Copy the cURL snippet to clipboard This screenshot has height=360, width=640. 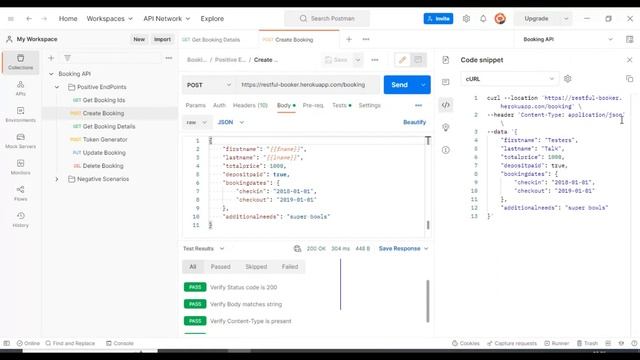click(629, 79)
